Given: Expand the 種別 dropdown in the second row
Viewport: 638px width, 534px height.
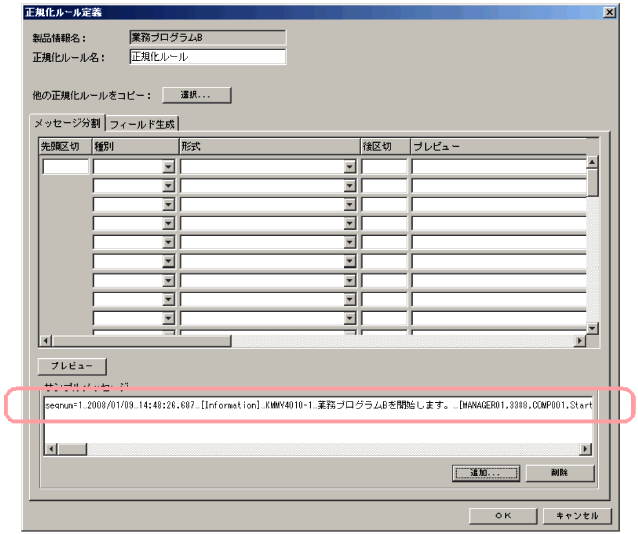Looking at the screenshot, I should (168, 186).
